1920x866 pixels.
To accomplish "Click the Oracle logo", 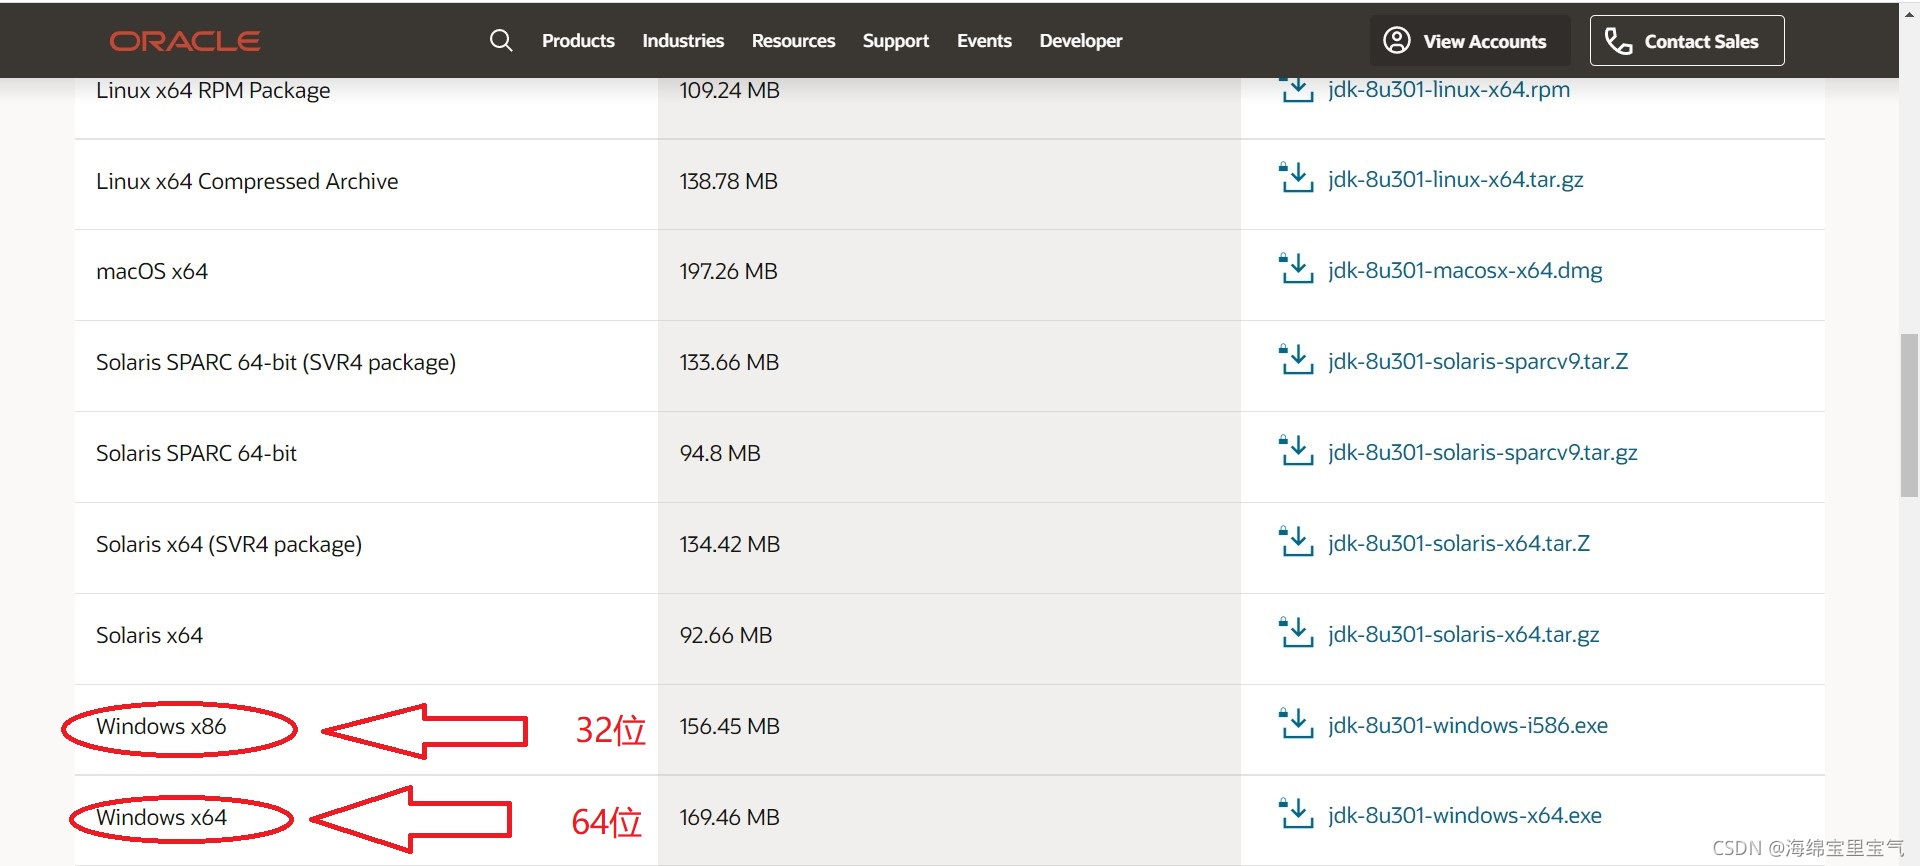I will (185, 41).
